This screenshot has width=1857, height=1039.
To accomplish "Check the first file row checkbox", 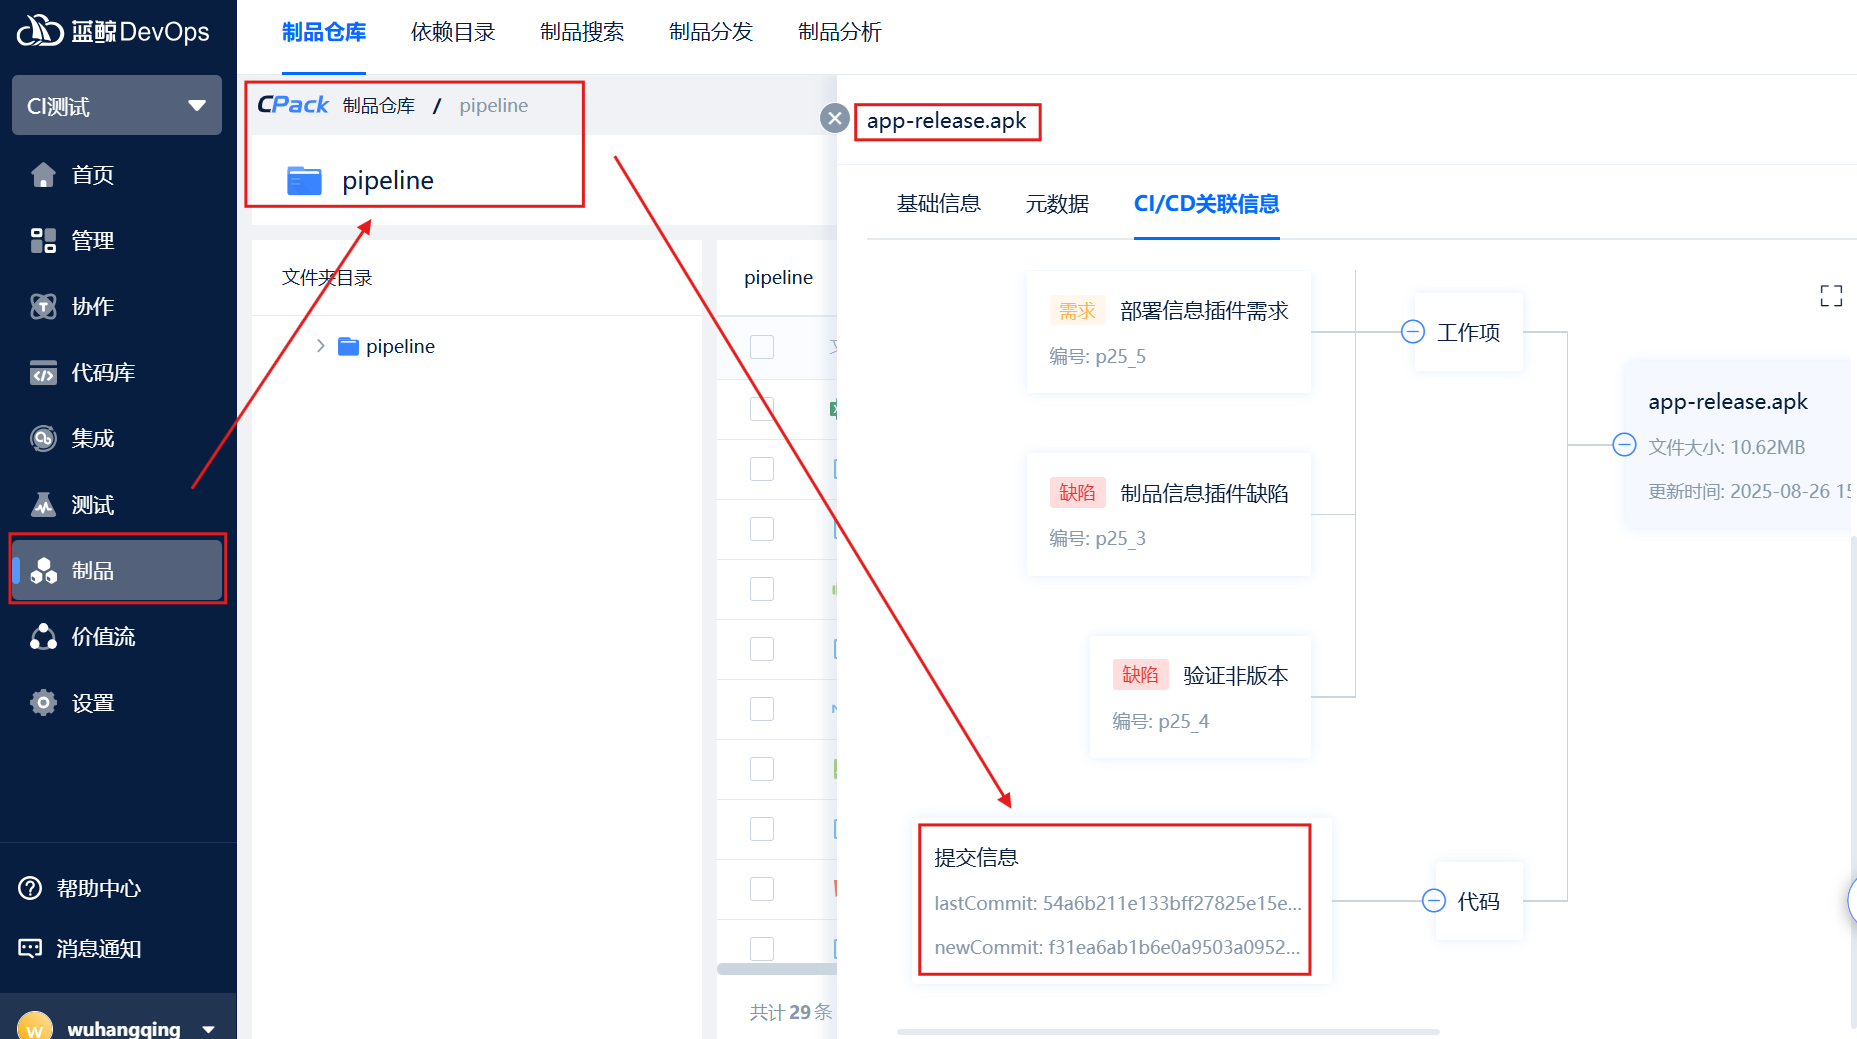I will pos(762,409).
